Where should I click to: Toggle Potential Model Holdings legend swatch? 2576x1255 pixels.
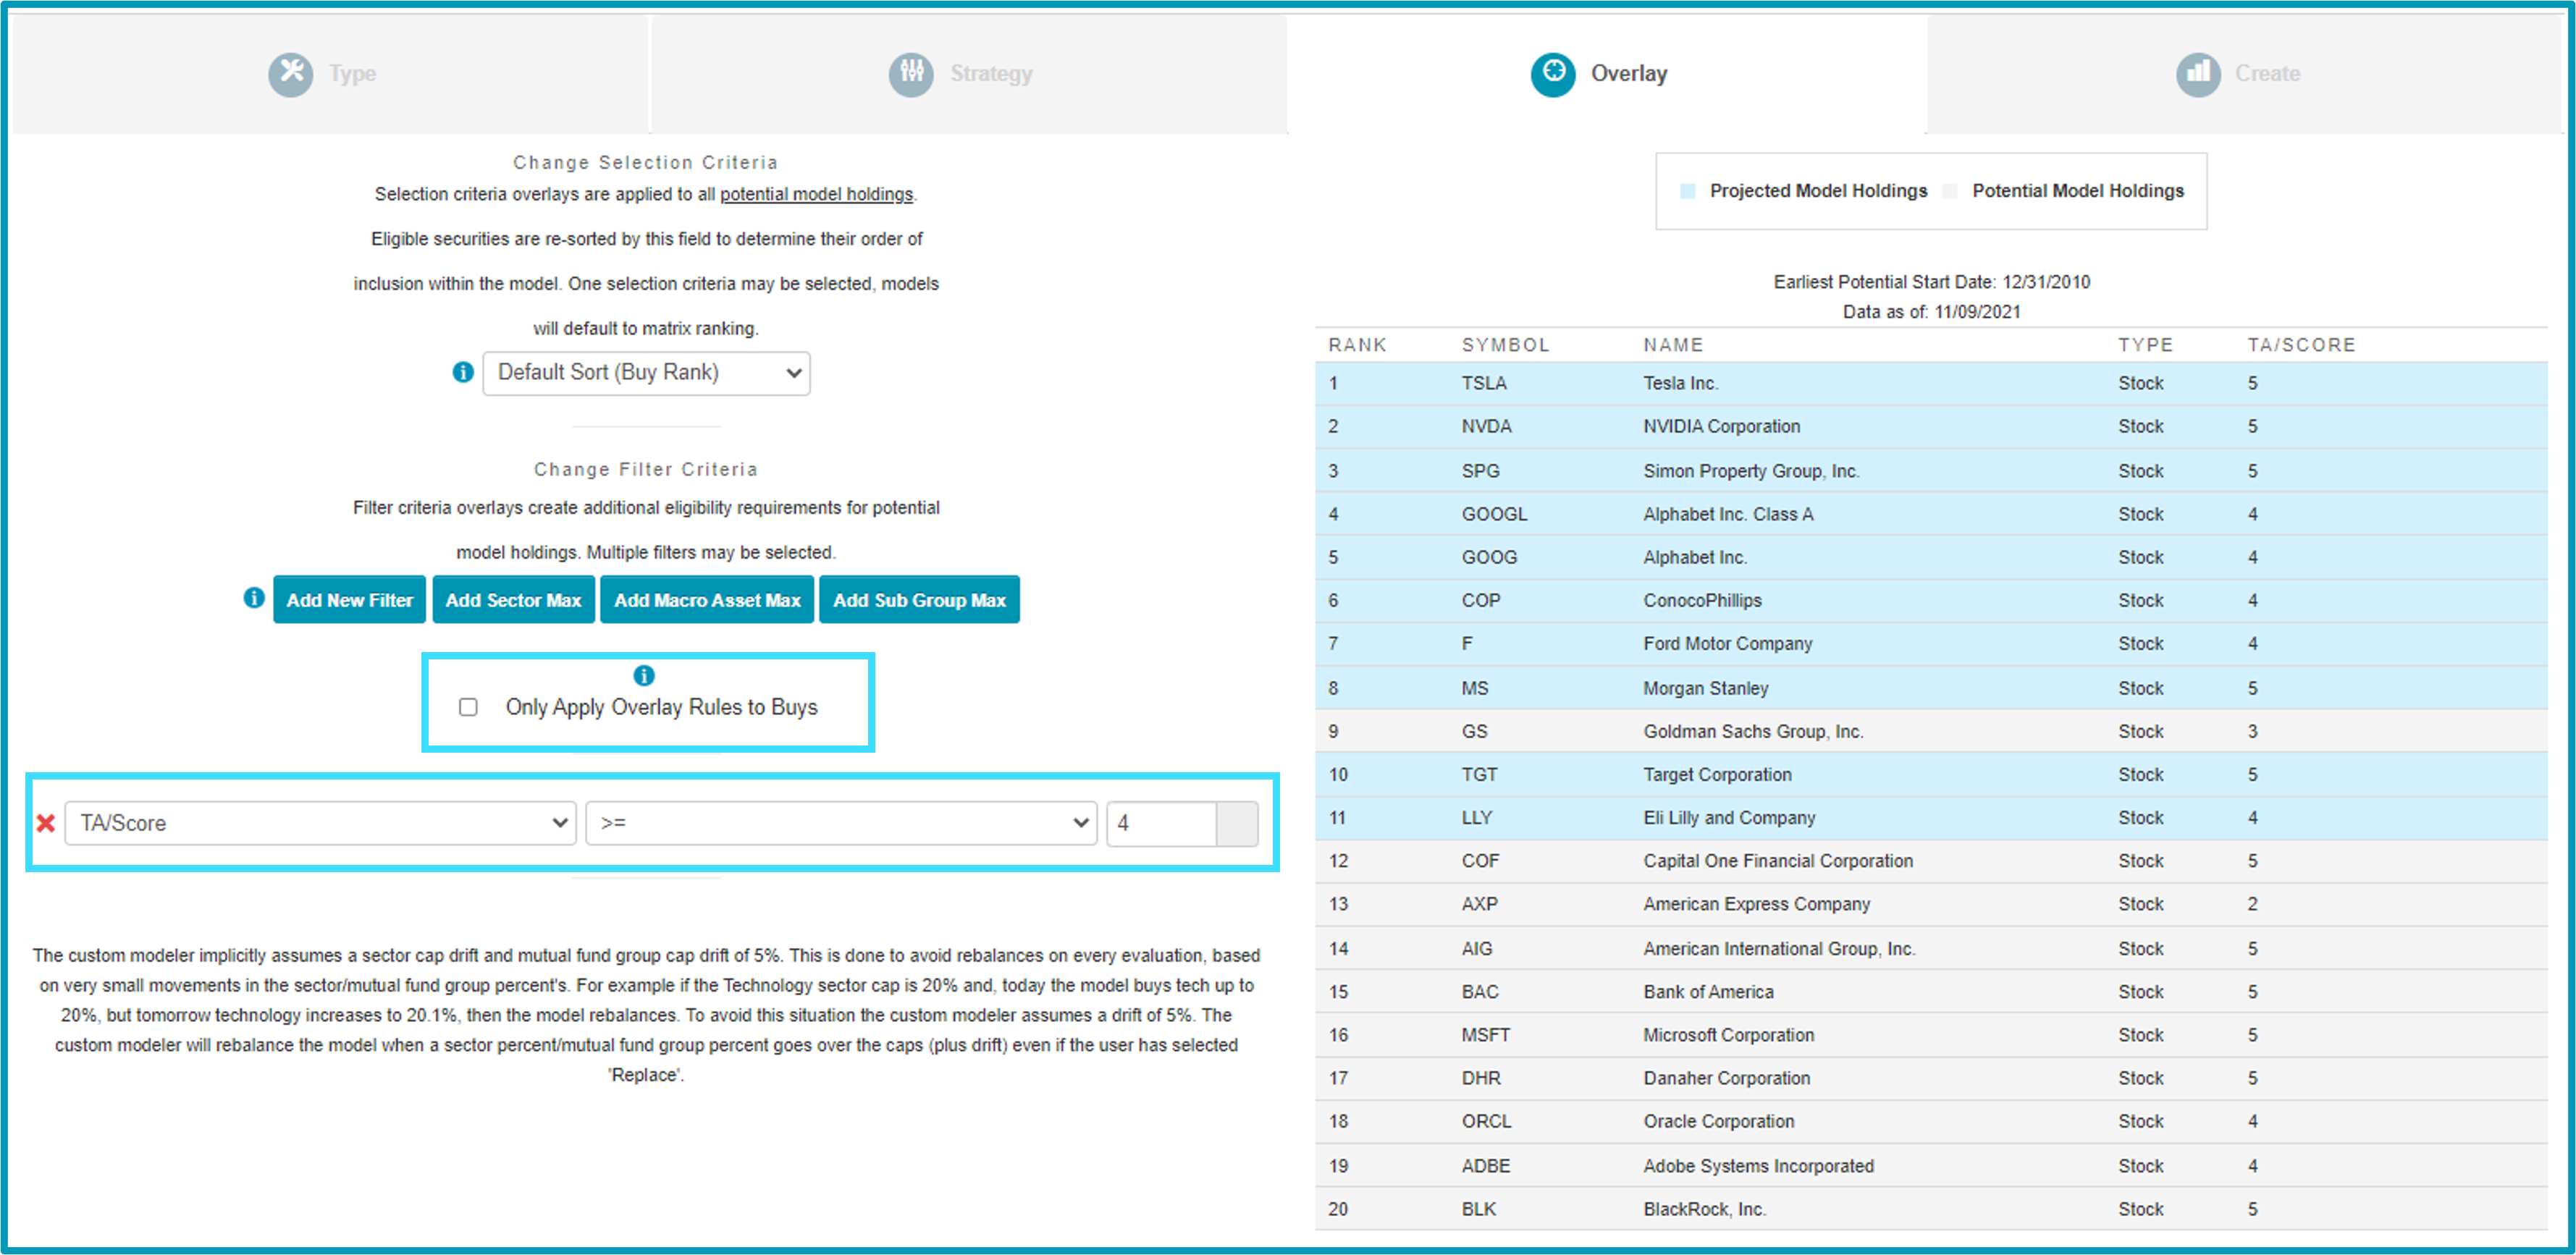click(x=1950, y=191)
